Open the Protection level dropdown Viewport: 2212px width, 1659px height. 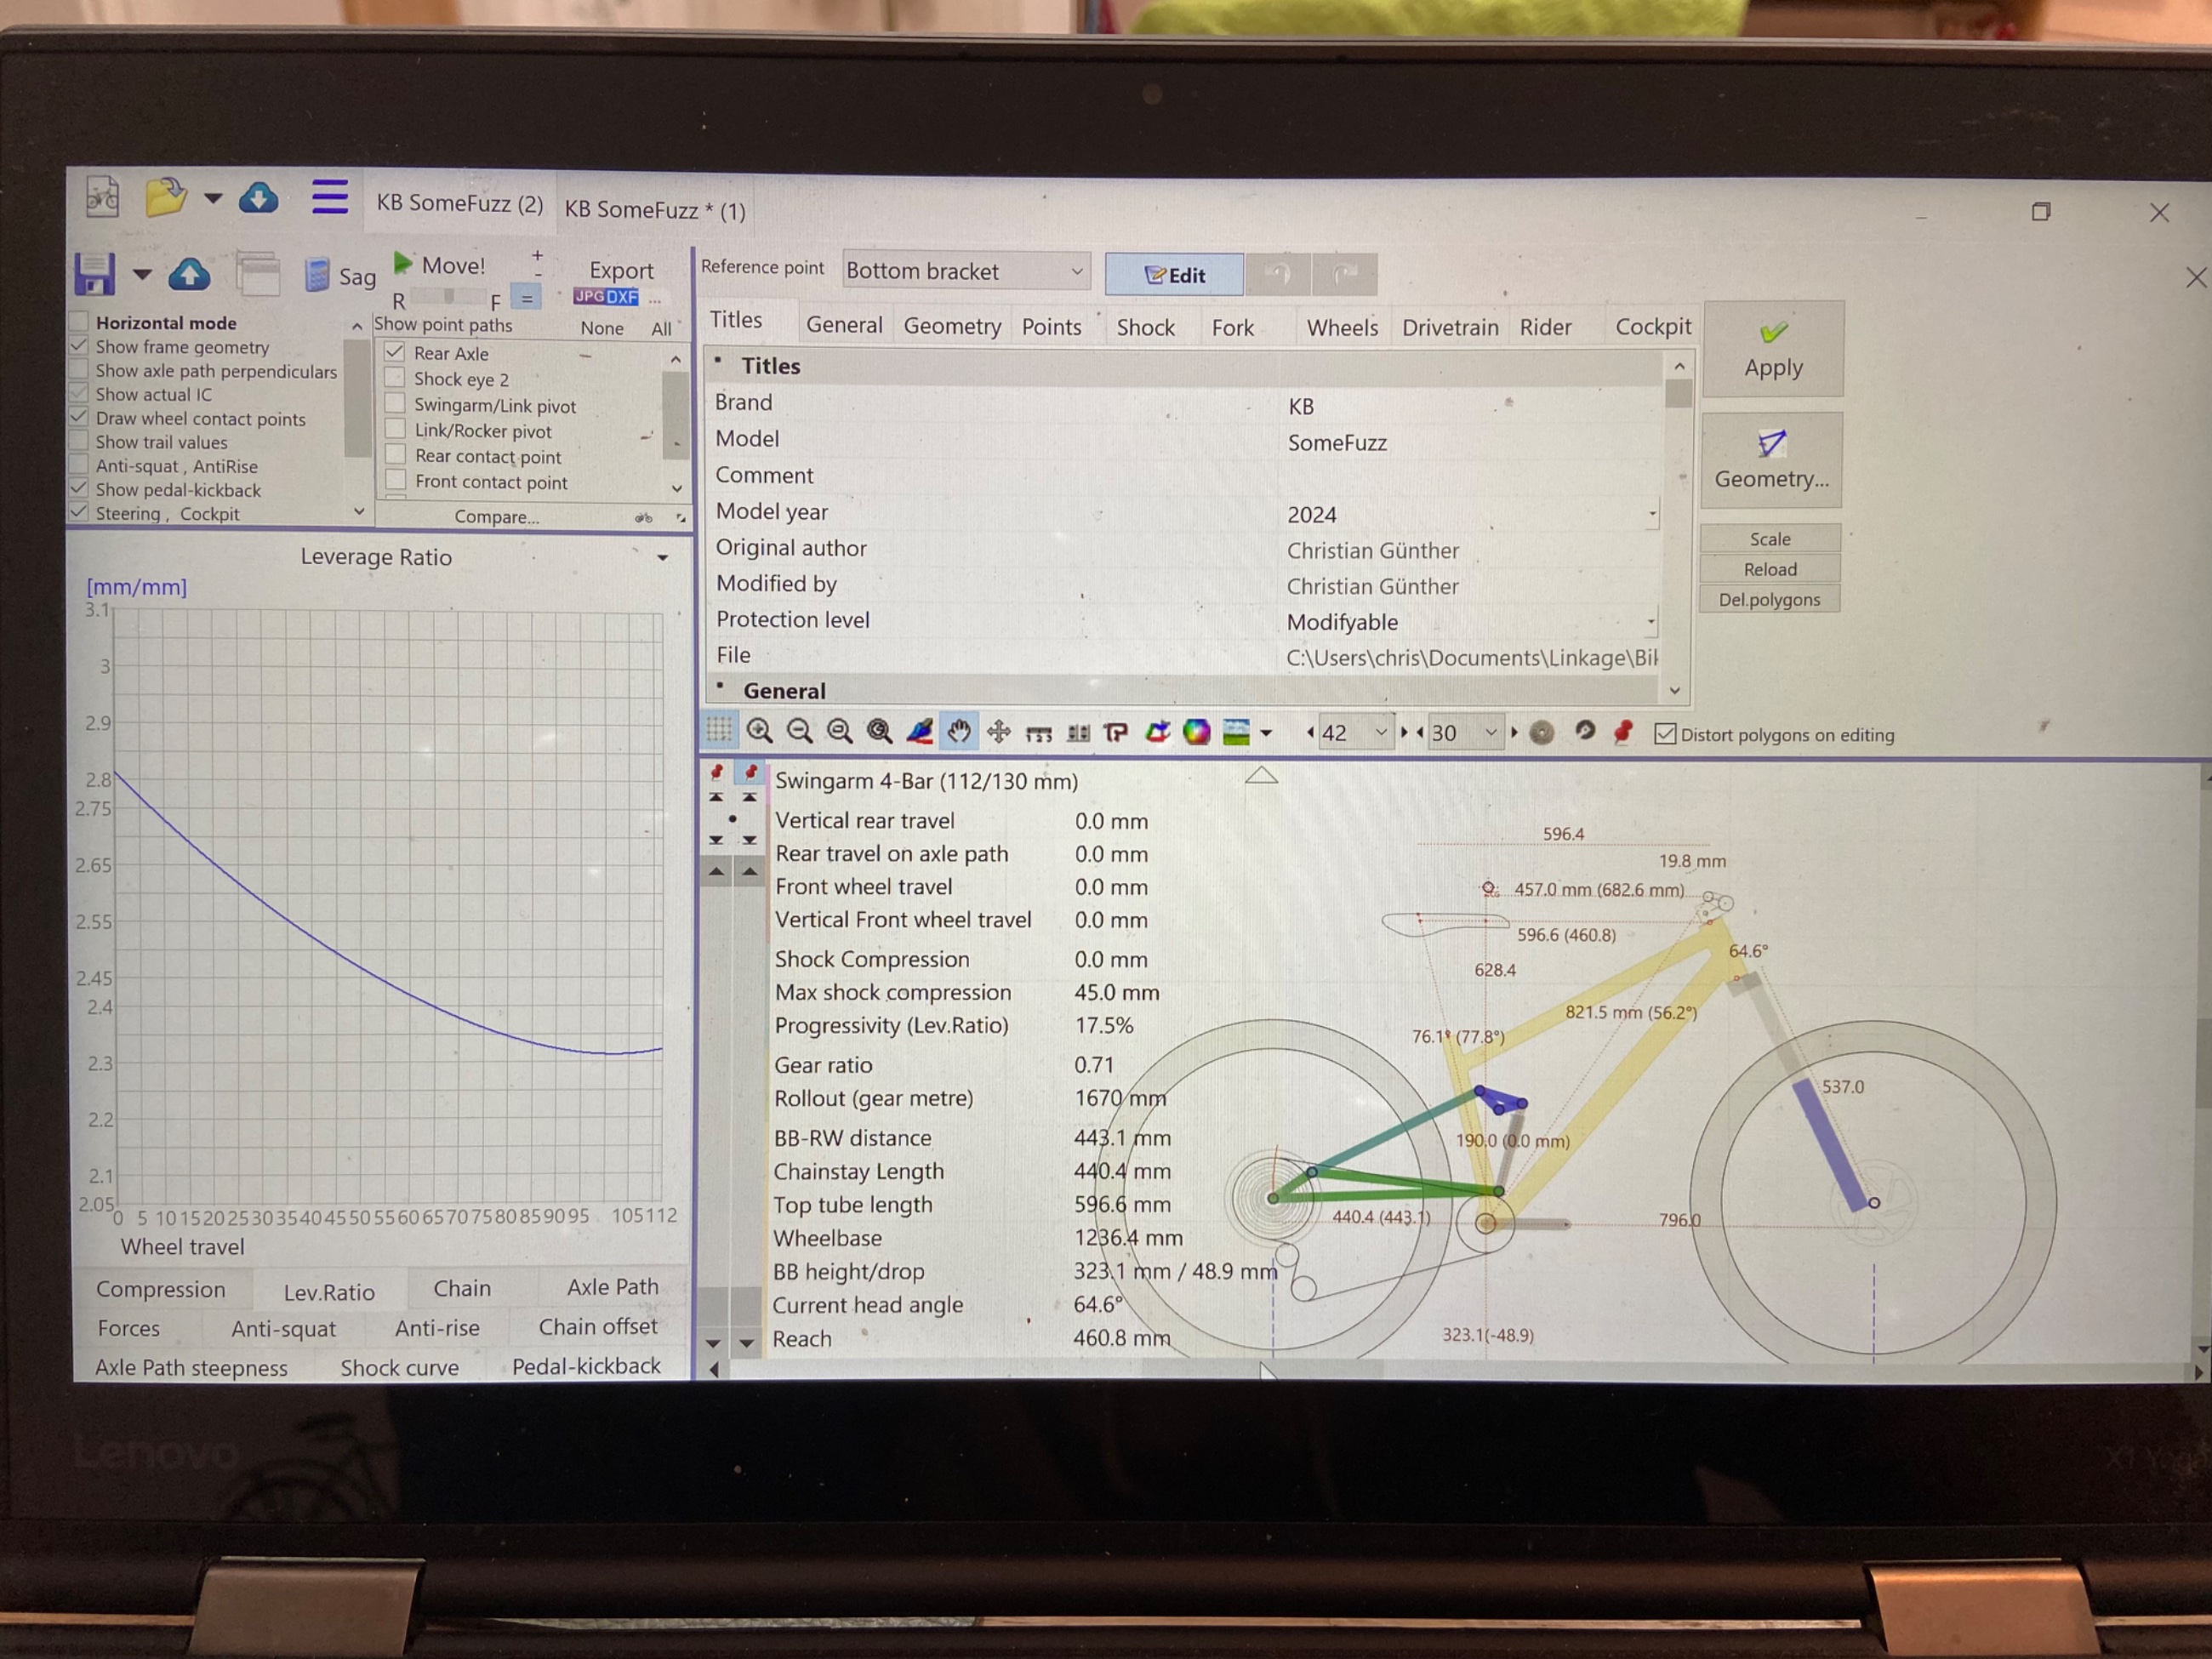click(1651, 621)
